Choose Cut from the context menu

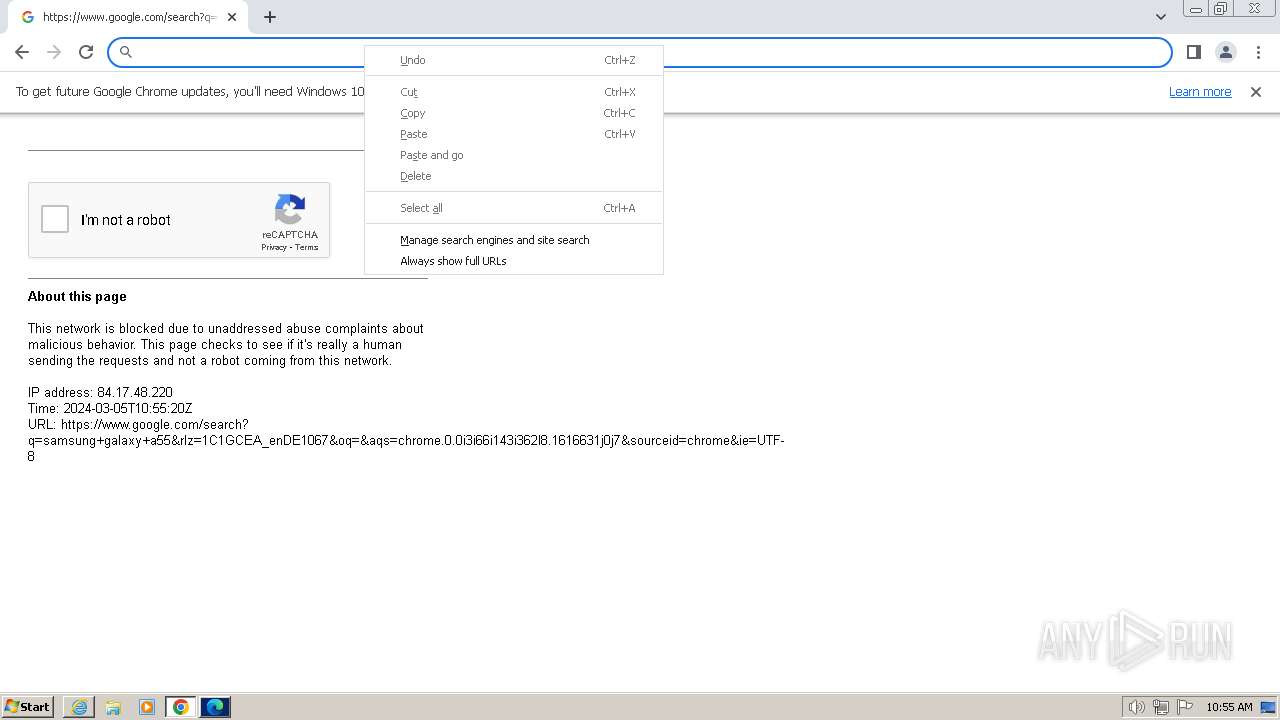click(x=514, y=92)
